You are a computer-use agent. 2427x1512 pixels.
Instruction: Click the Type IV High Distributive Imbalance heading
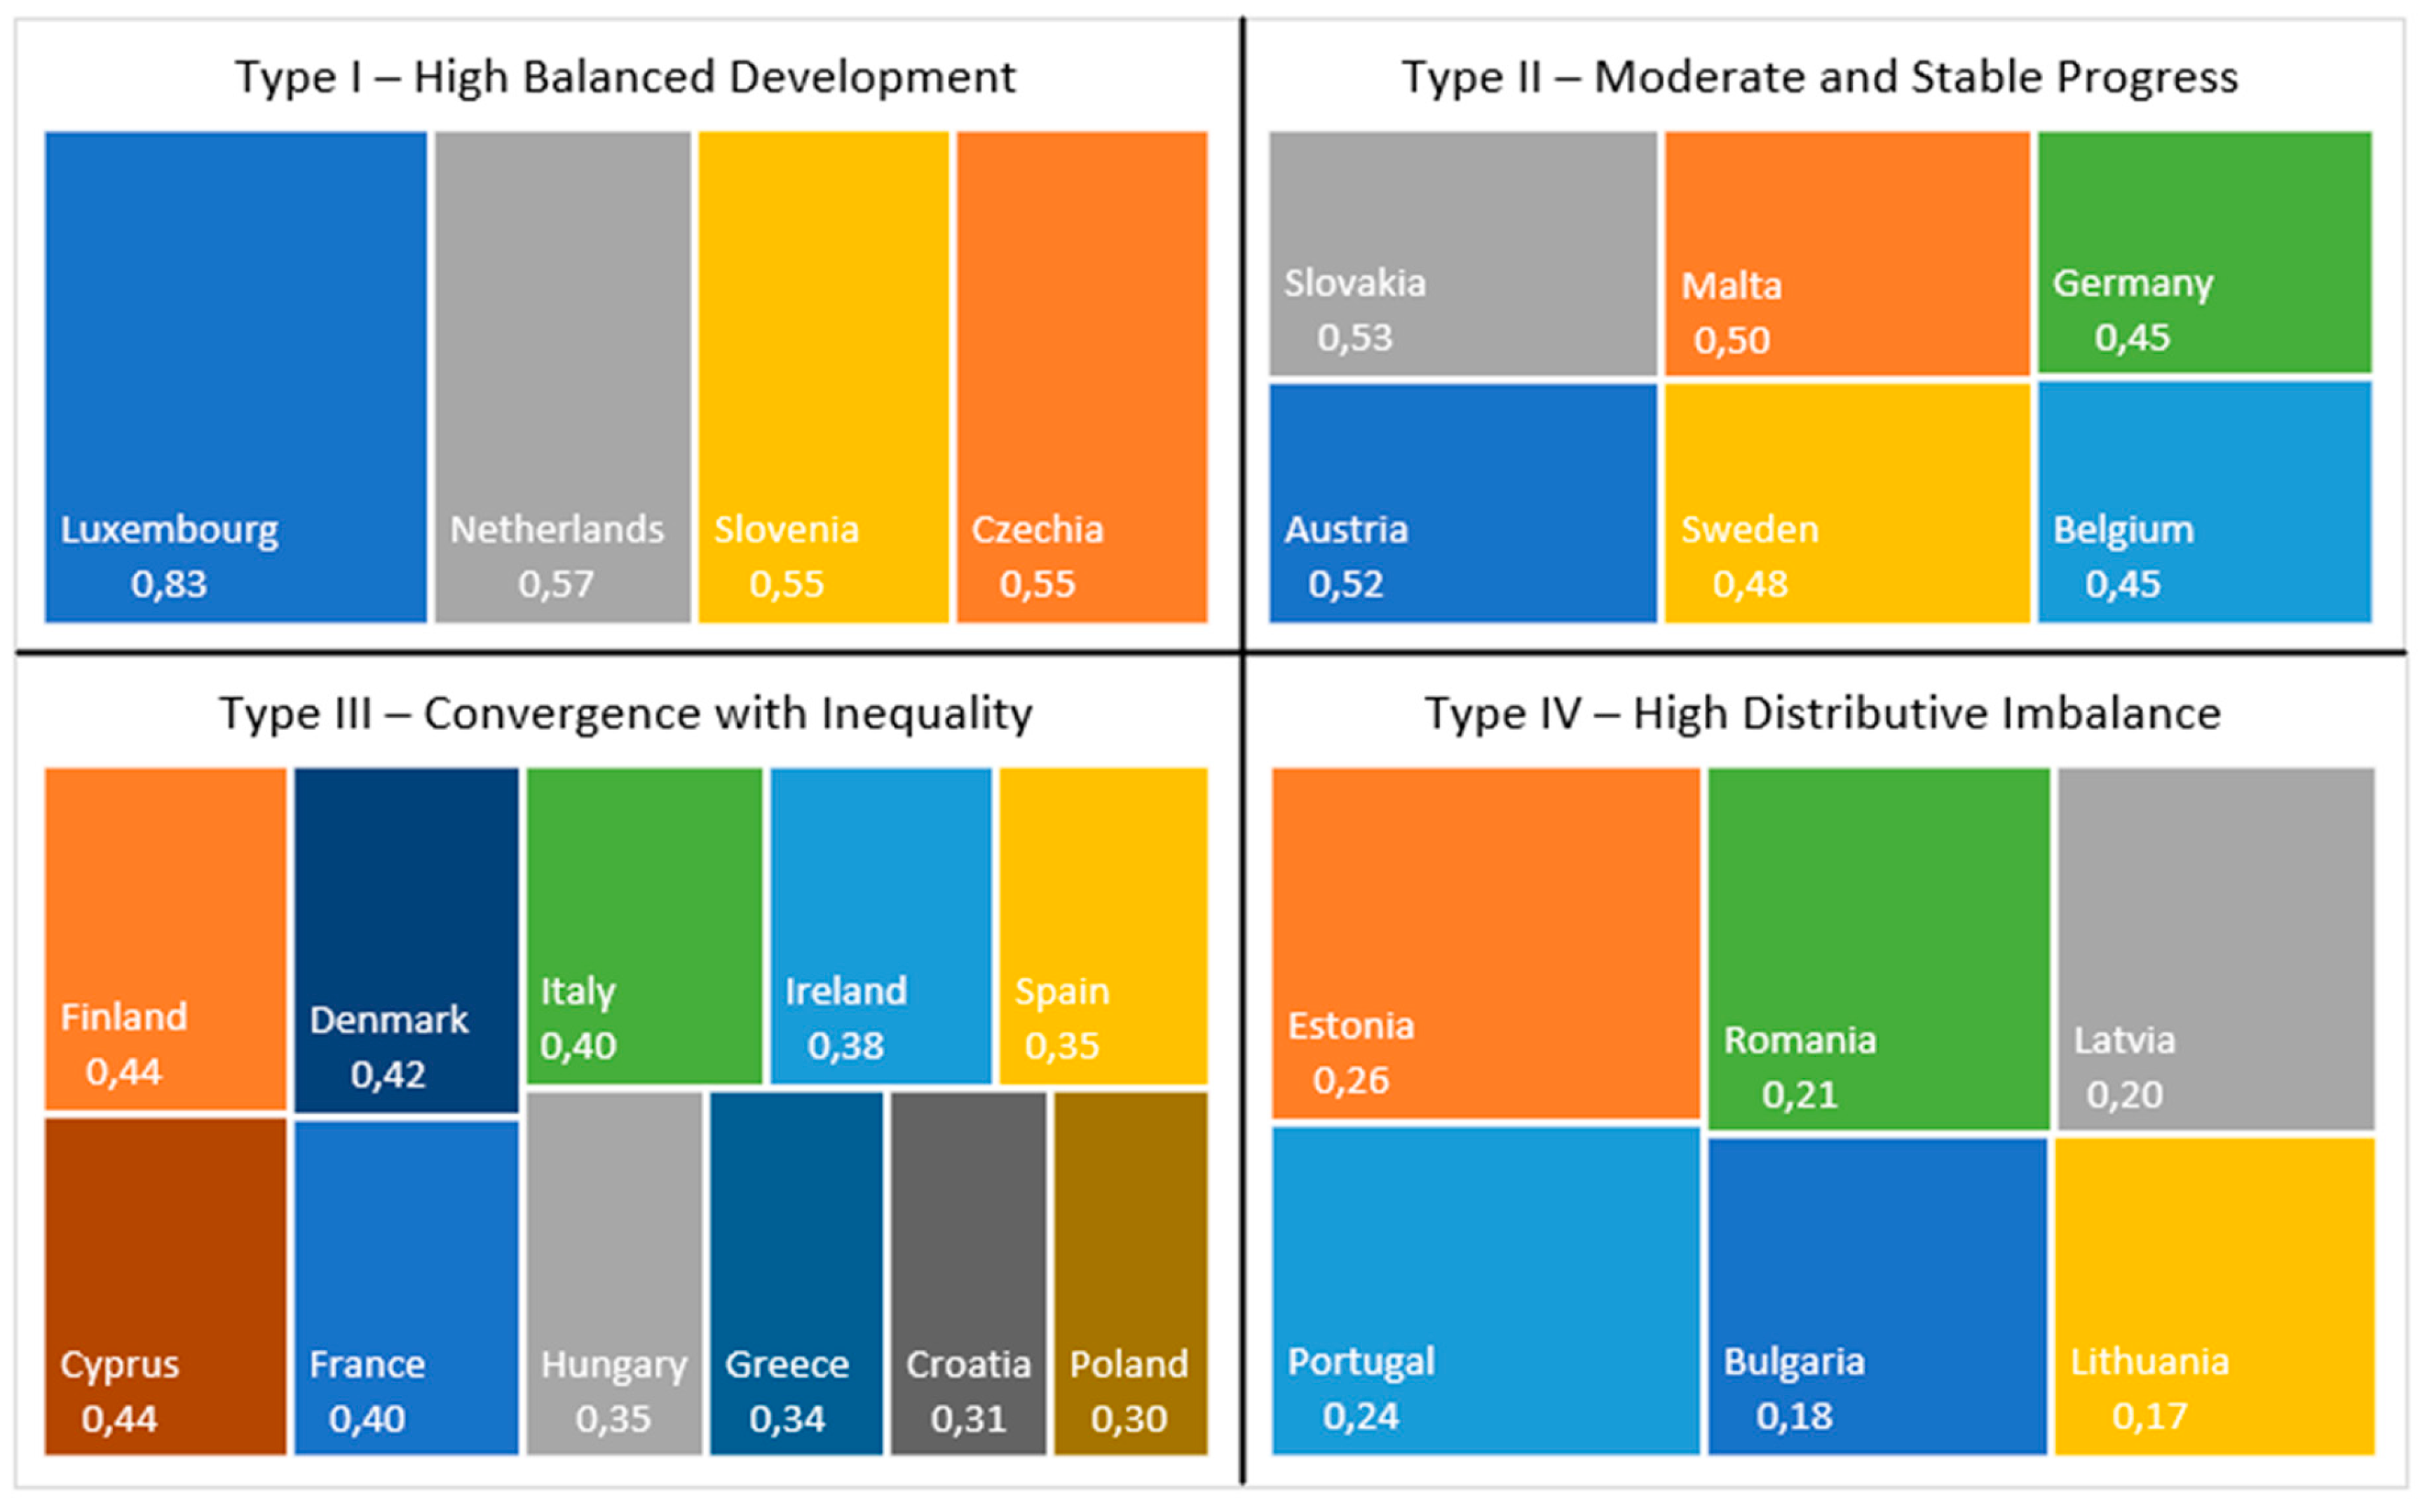click(1822, 714)
